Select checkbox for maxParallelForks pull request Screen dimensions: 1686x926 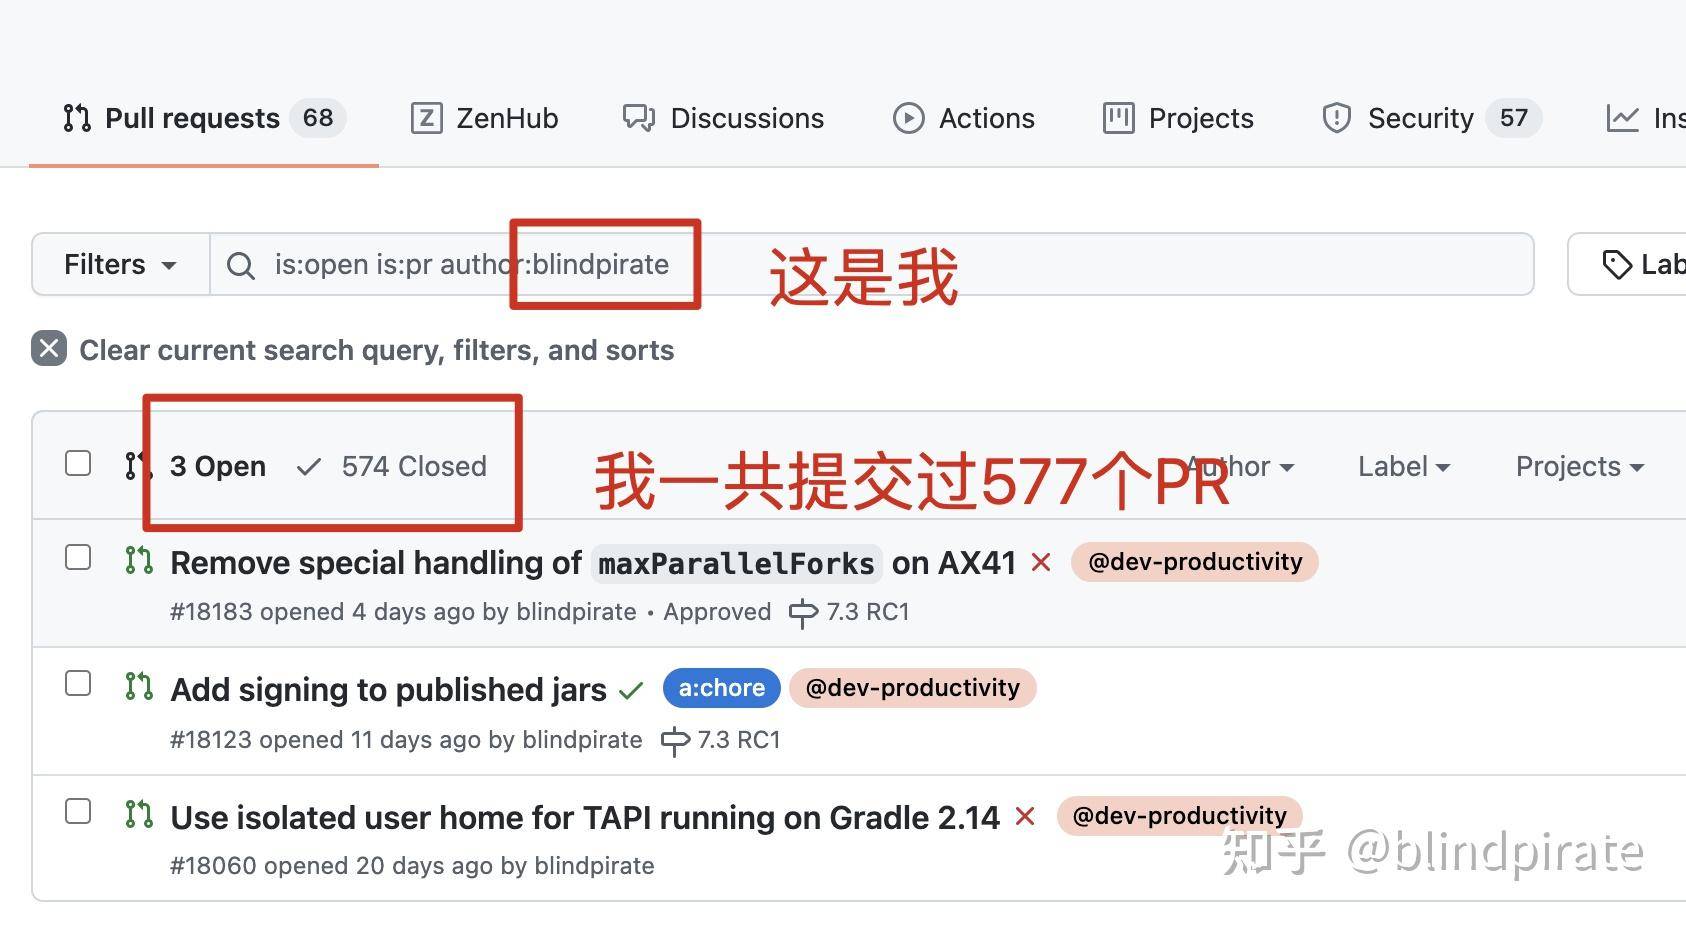(78, 557)
